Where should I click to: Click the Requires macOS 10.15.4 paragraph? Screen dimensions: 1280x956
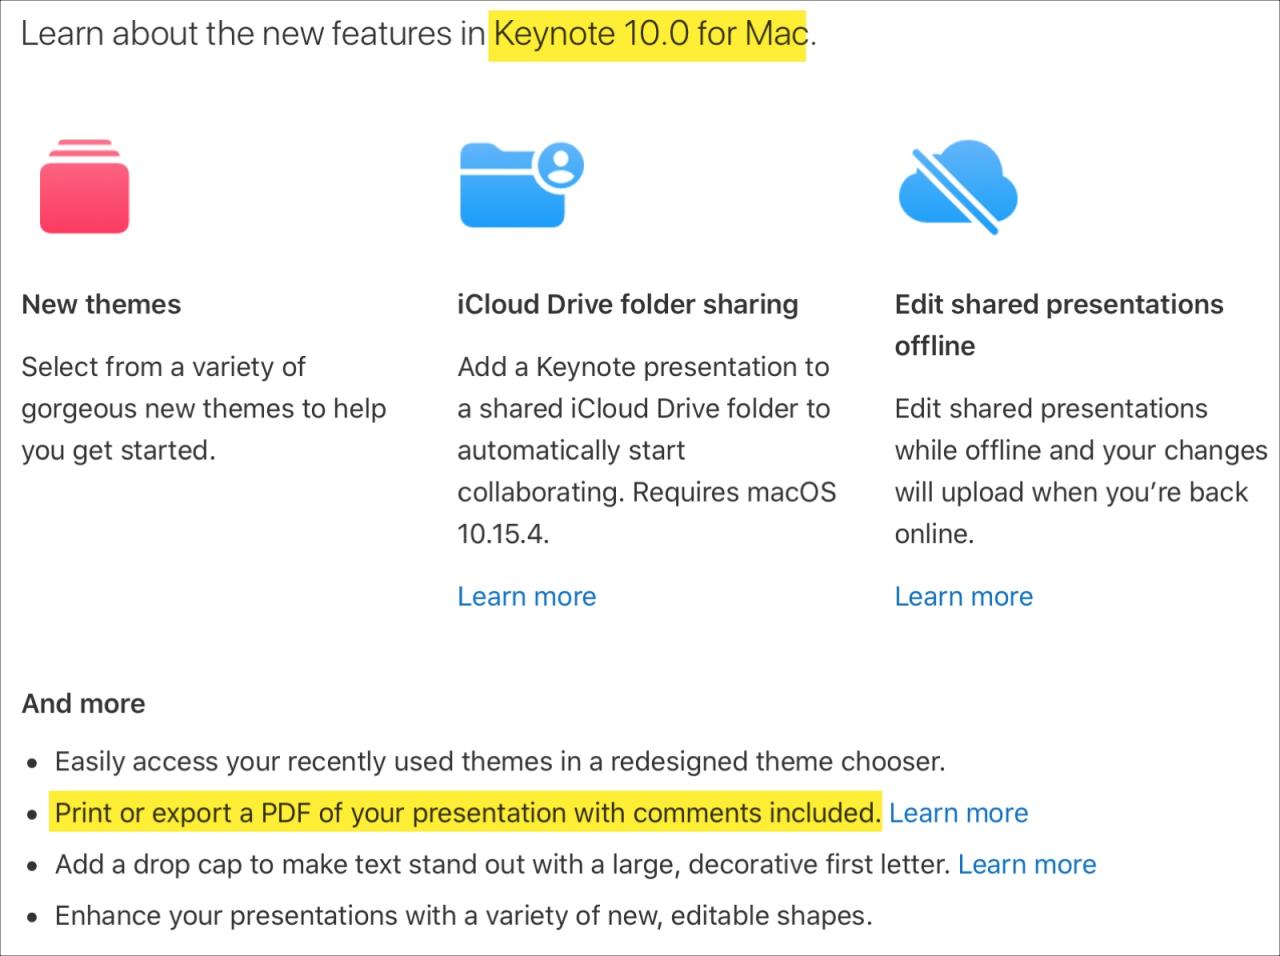coord(647,450)
